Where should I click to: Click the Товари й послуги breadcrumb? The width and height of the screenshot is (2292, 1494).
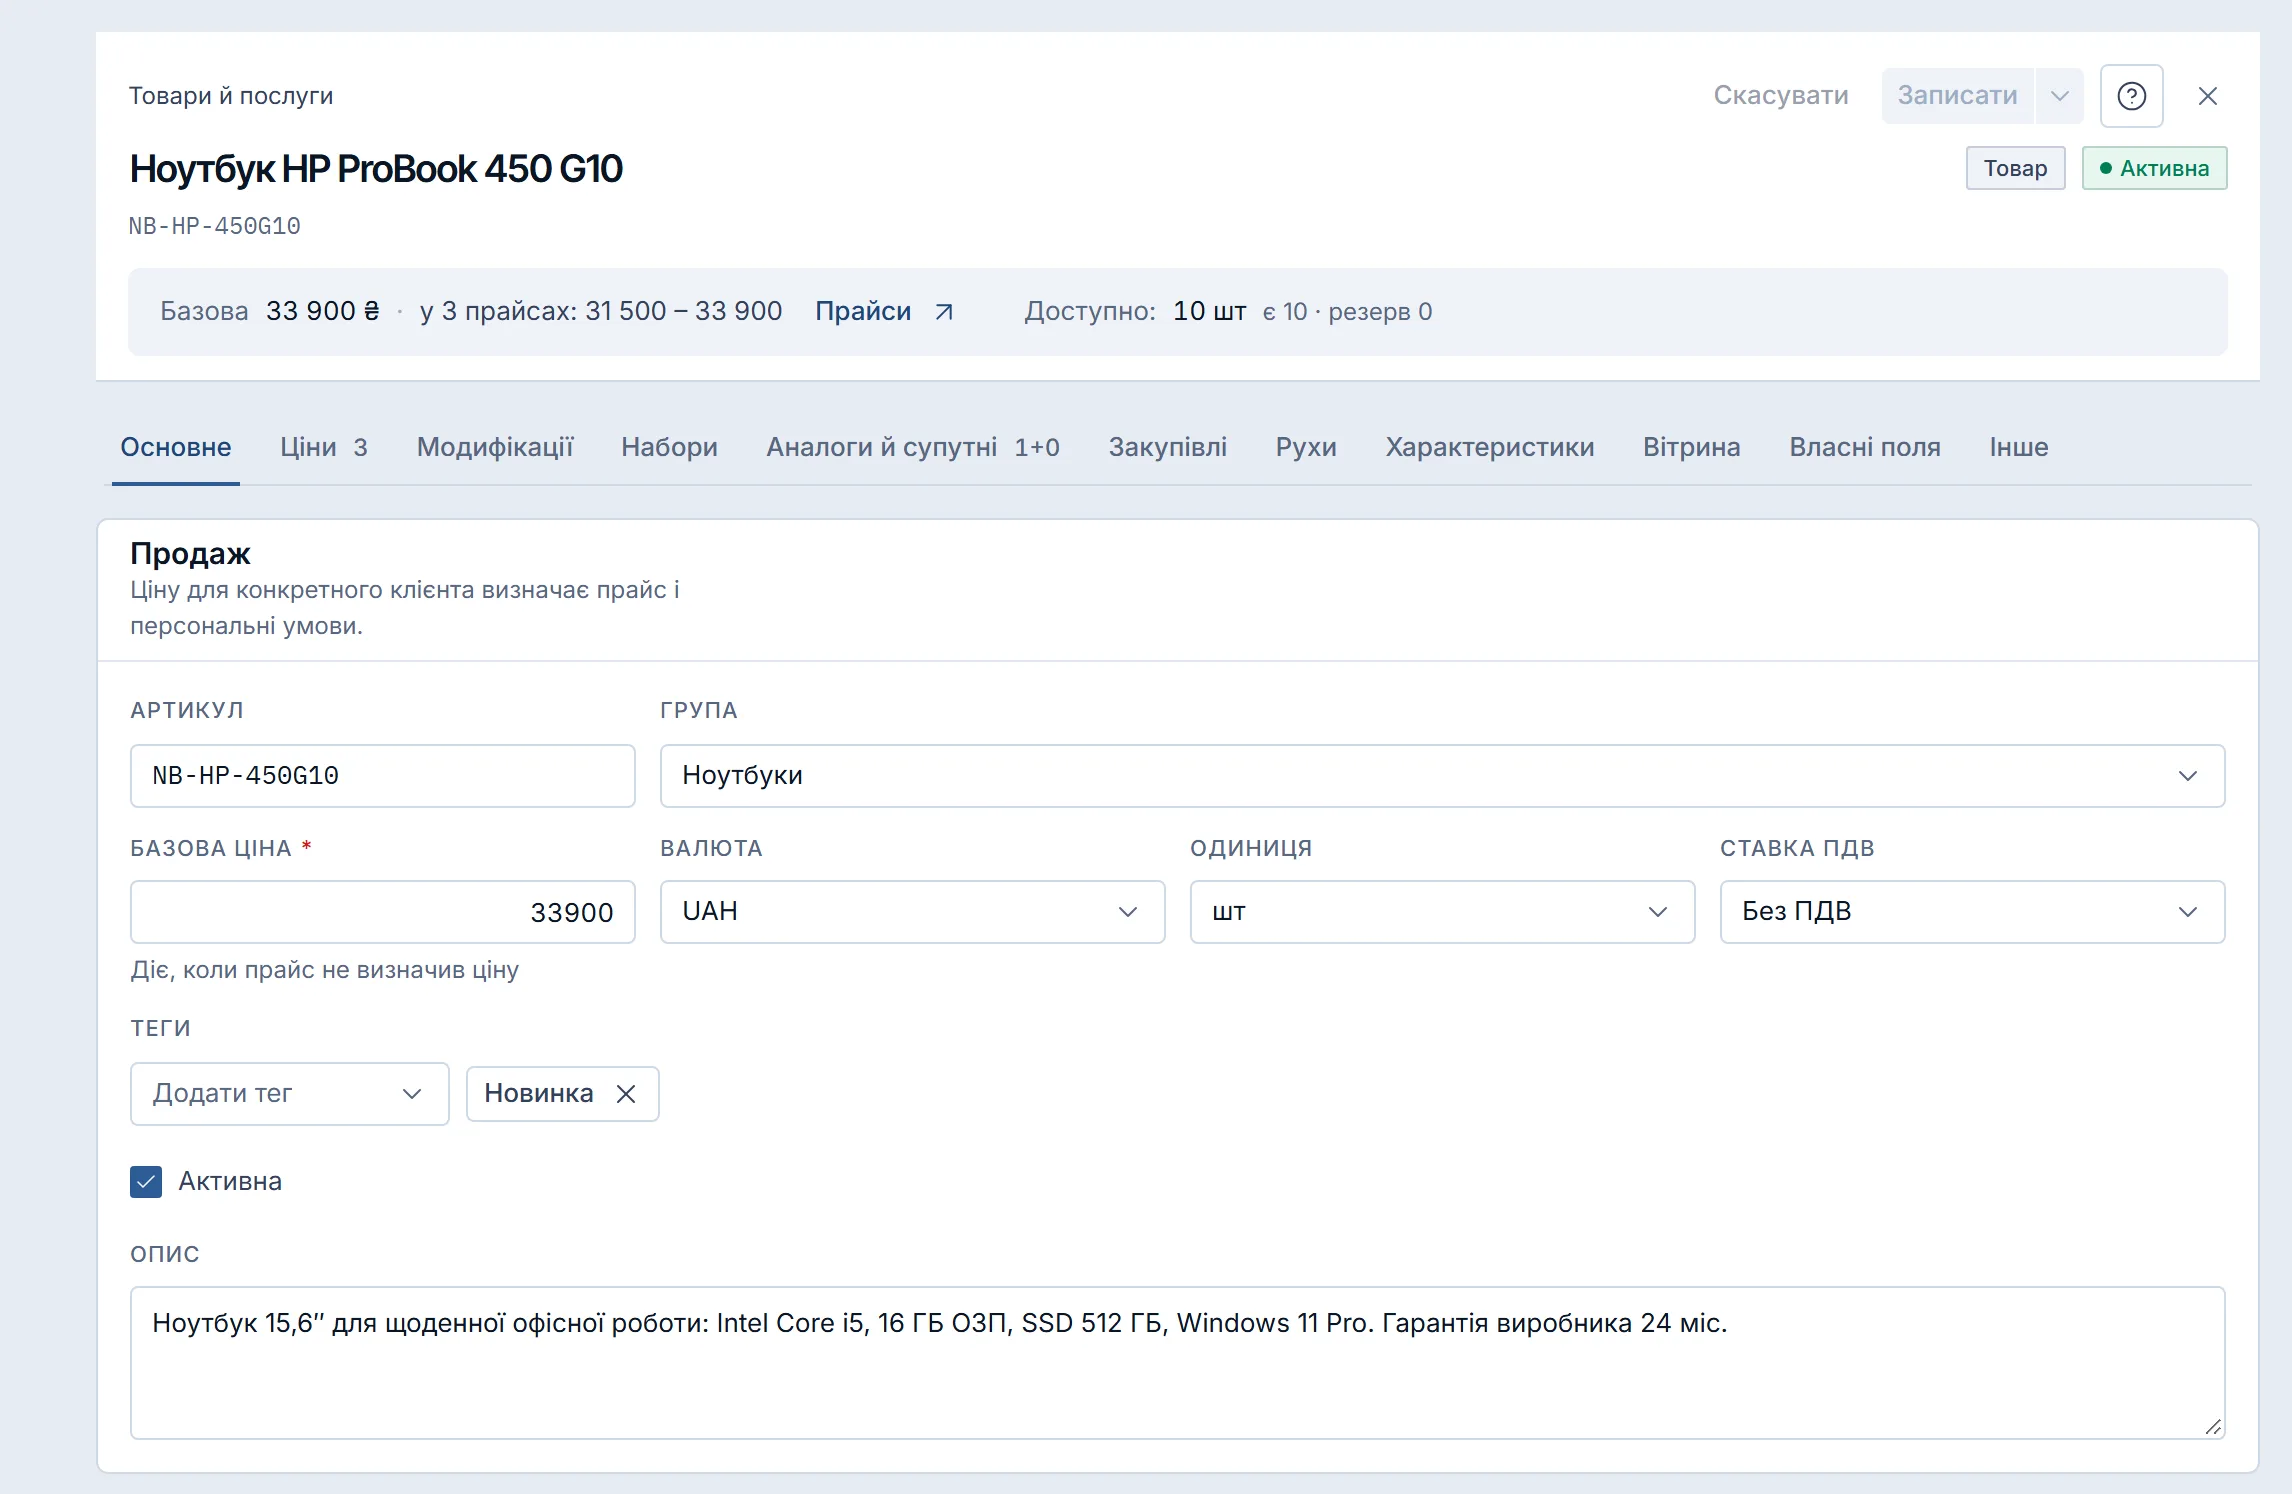231,96
